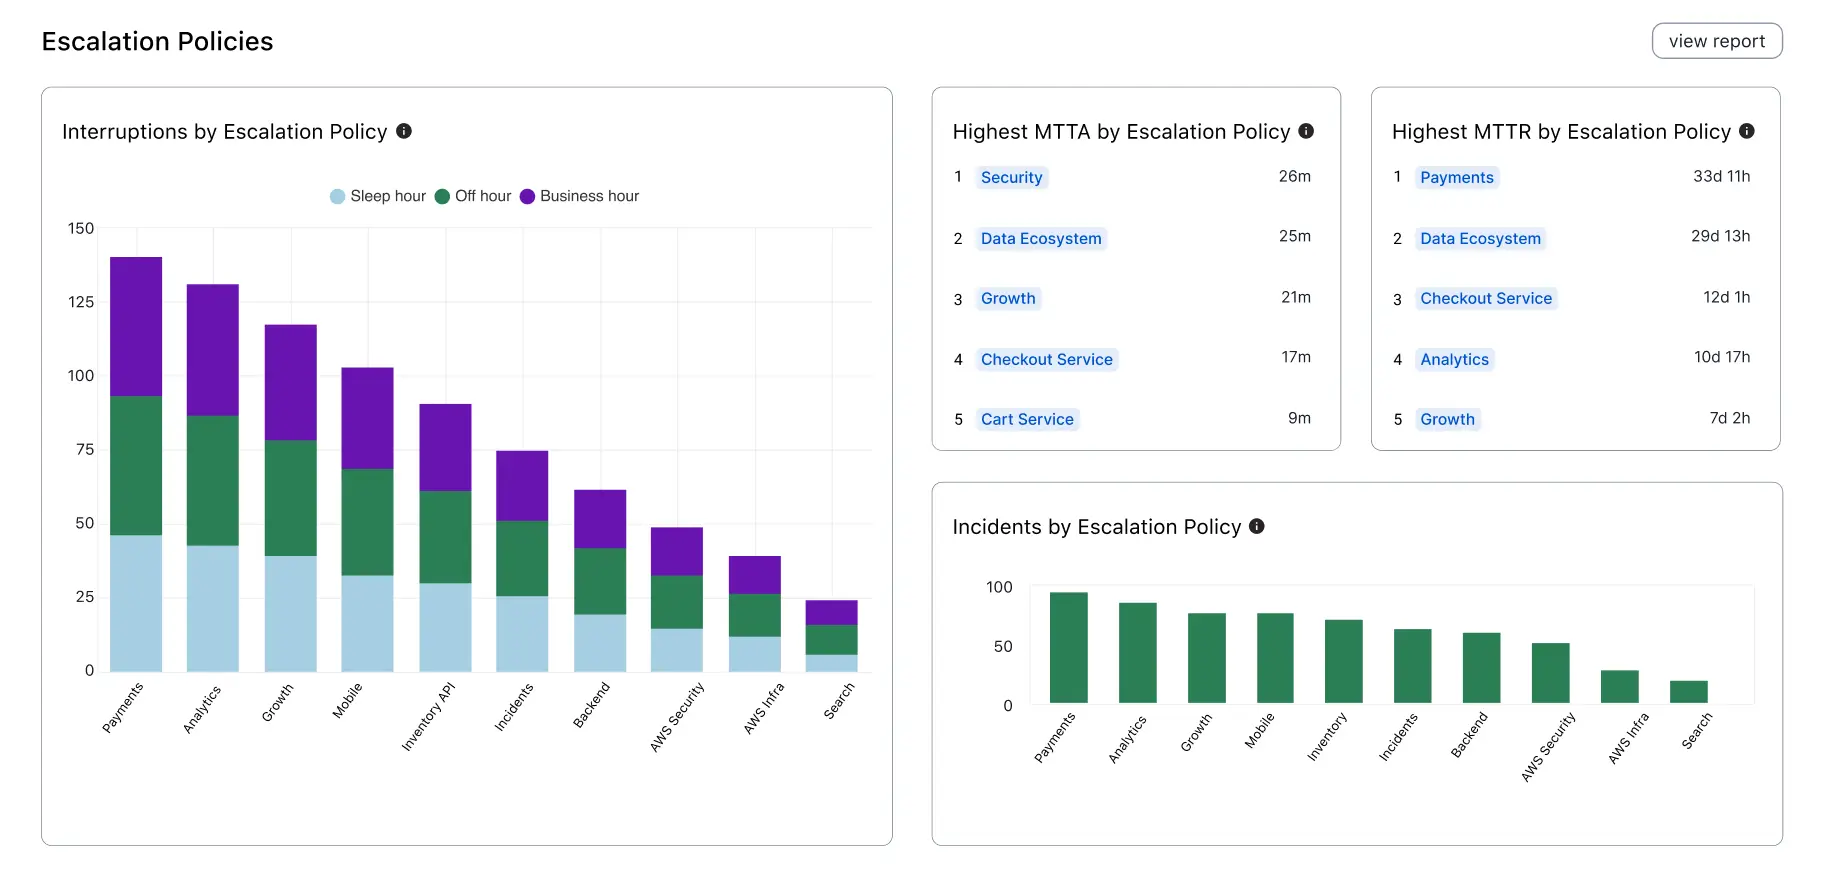Viewport: 1824px width, 874px height.
Task: Toggle the Sleep hour legend item
Action: [x=378, y=196]
